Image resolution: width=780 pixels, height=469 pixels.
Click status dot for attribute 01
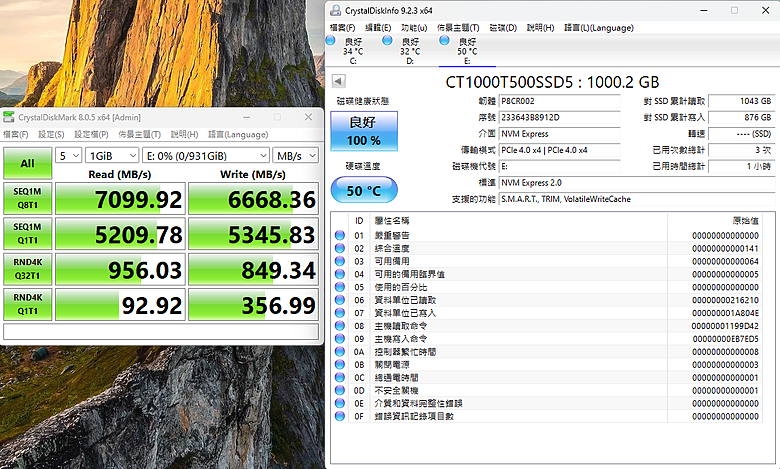pos(340,235)
